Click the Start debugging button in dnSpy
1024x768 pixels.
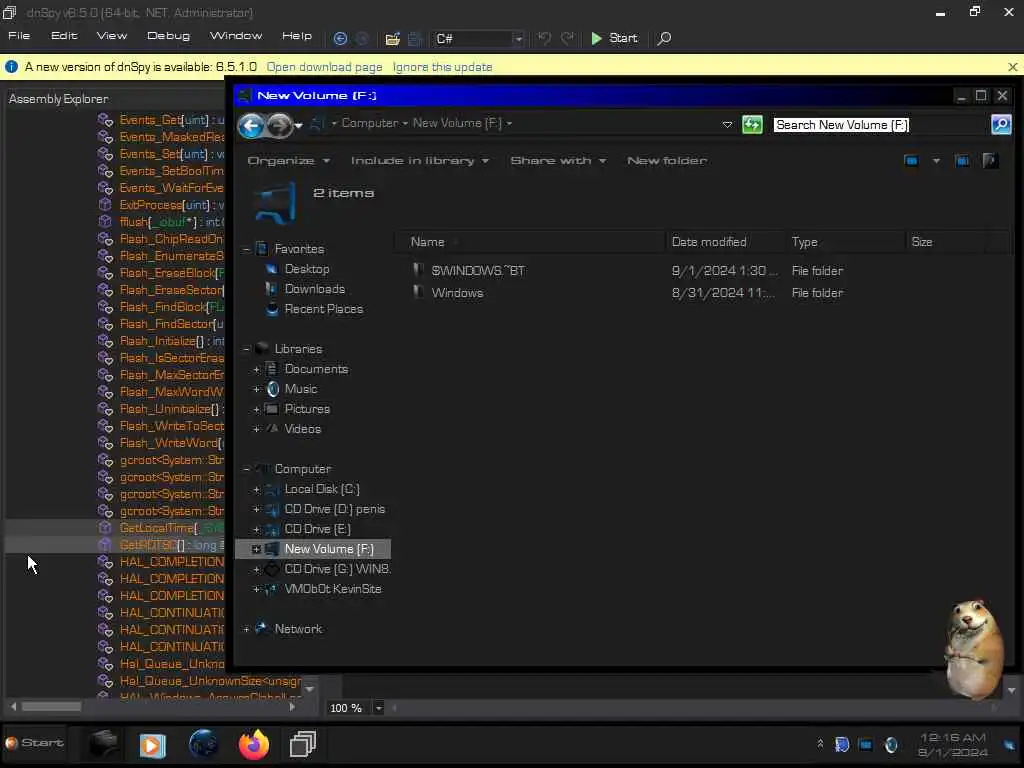point(614,39)
